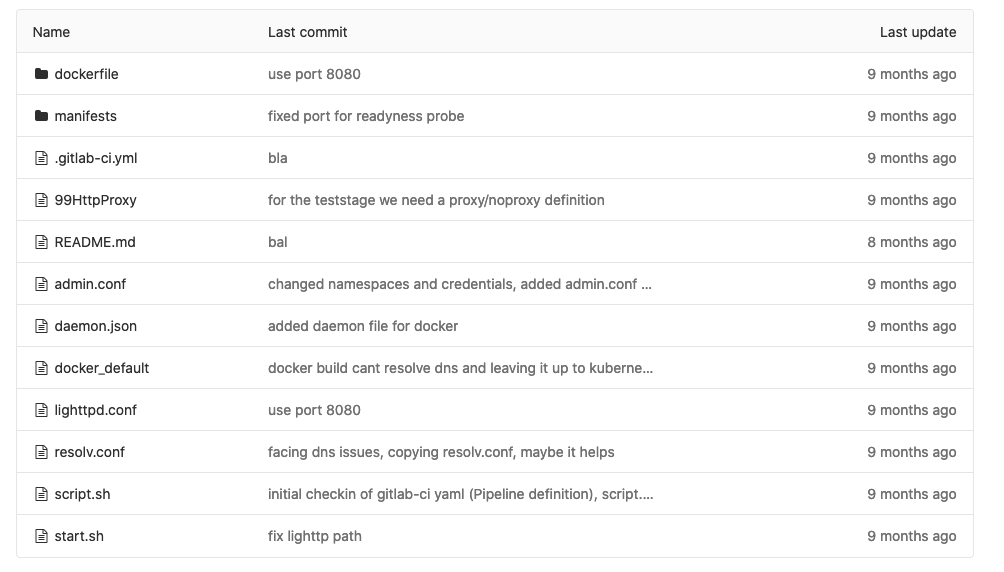Open the dockerfile folder

pos(86,74)
